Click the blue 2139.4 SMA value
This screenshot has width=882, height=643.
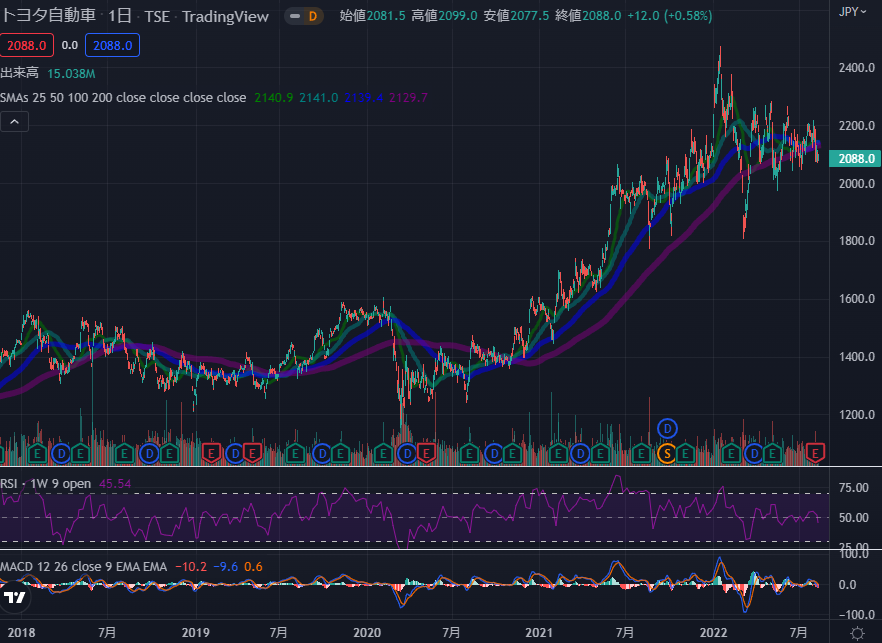point(363,98)
